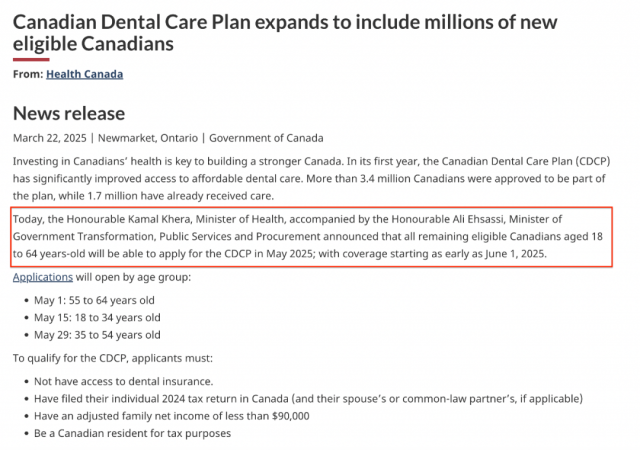The image size is (640, 450).
Task: Click the red highlighted paragraph about Kamal Khera
Action: [311, 237]
